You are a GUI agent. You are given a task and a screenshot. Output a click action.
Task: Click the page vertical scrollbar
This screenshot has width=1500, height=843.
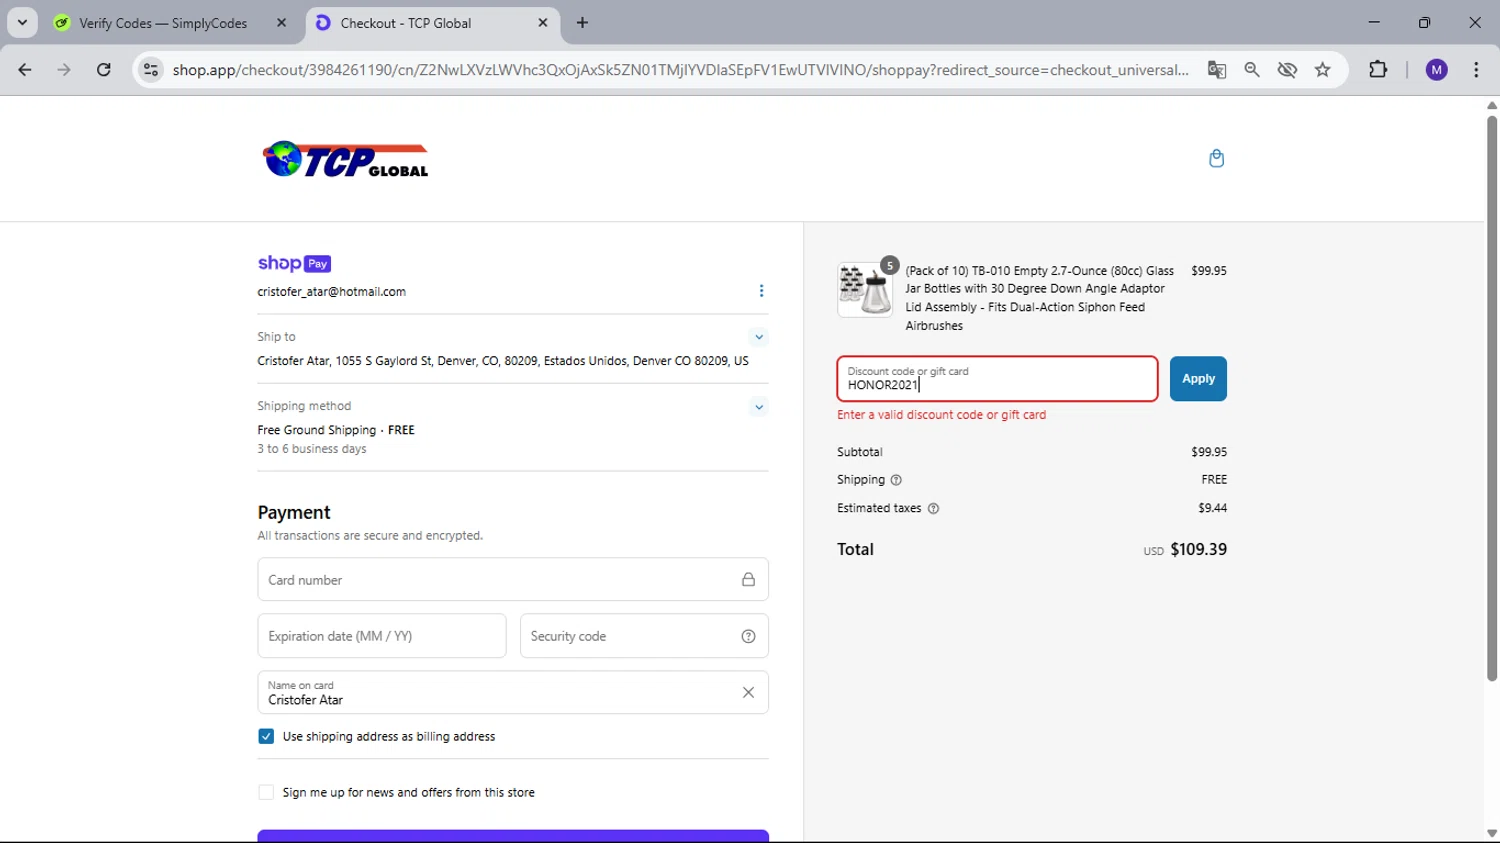pos(1492,400)
